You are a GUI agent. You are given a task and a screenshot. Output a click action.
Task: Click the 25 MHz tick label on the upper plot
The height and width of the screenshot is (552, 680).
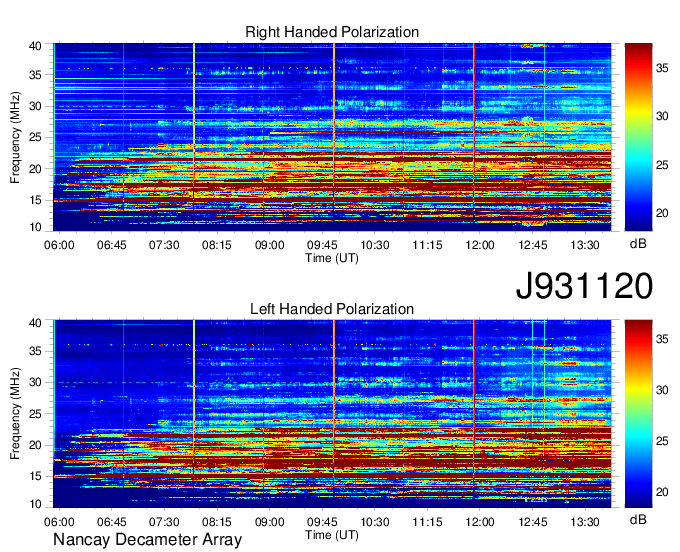(35, 137)
